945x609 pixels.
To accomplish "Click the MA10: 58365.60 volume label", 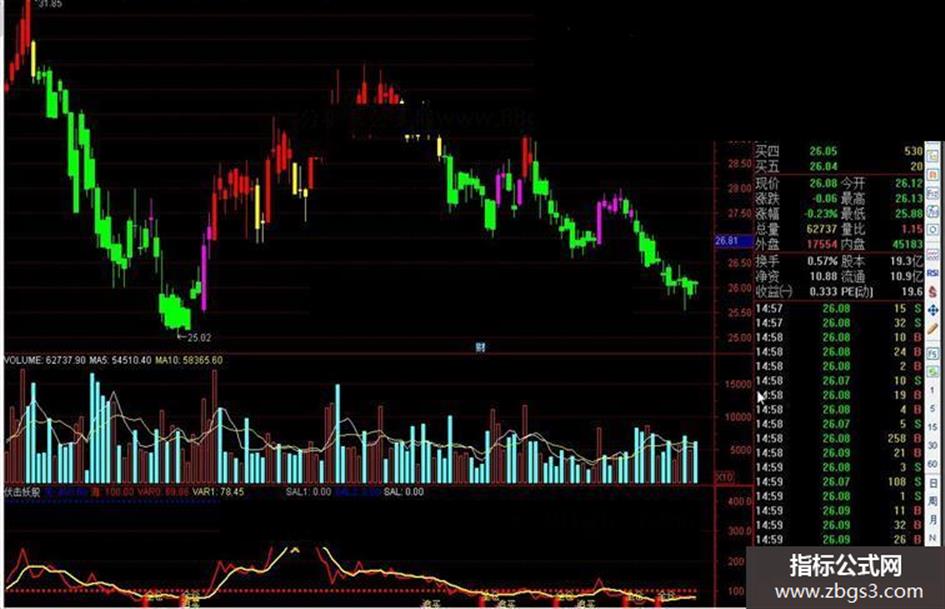I will coord(189,360).
